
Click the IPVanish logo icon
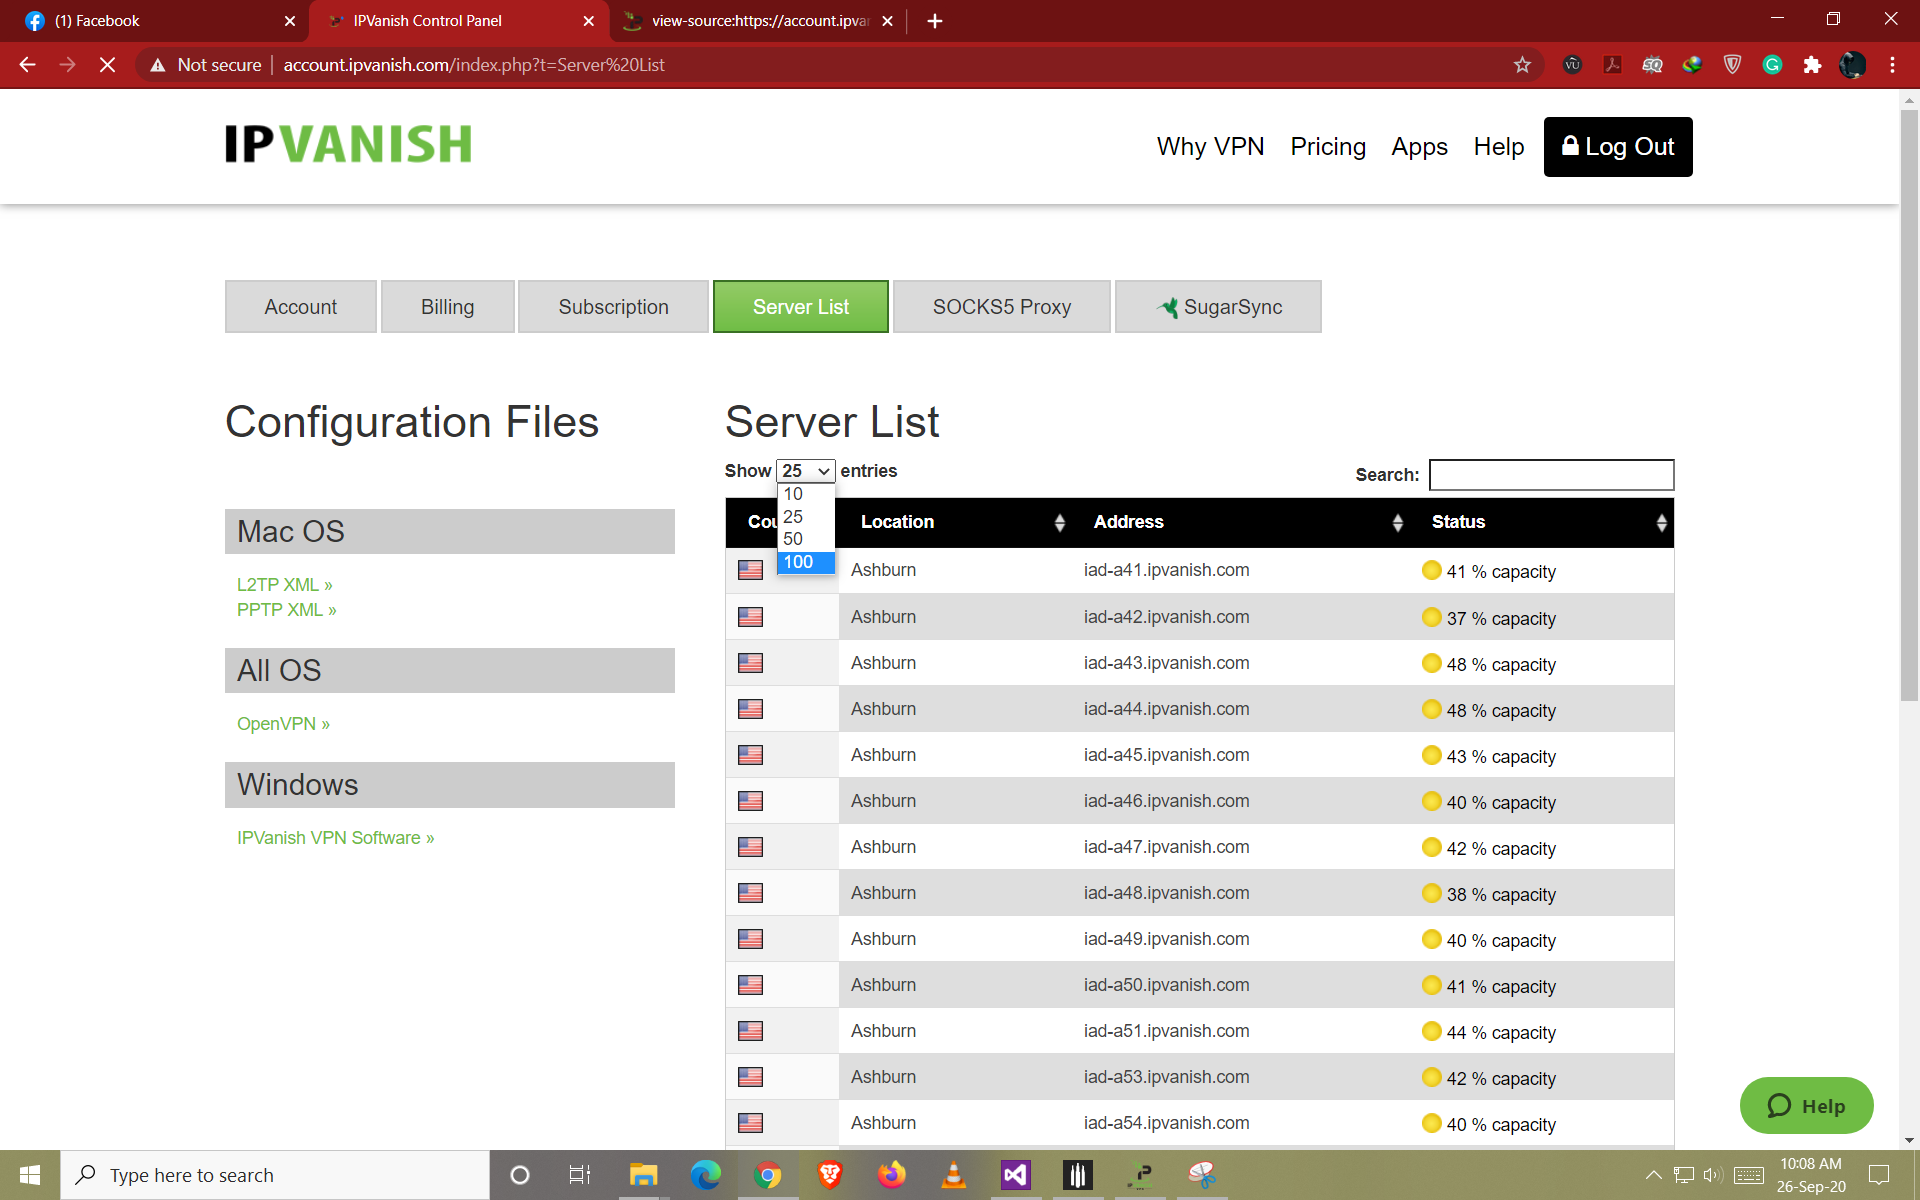coord(348,145)
